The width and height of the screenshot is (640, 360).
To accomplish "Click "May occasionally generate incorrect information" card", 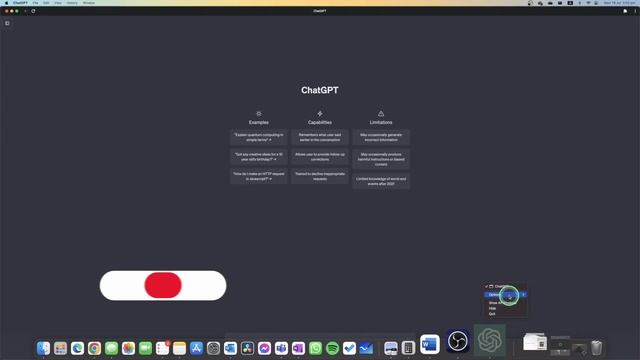I will (381, 137).
